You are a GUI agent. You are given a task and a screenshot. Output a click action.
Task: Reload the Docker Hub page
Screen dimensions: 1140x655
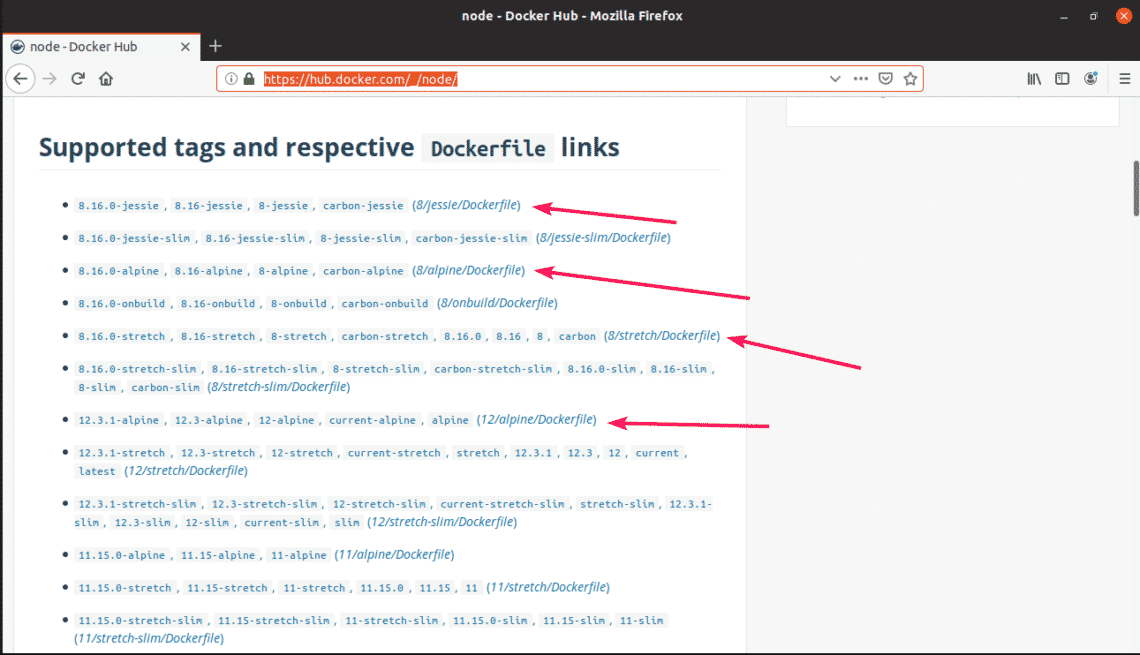(78, 79)
